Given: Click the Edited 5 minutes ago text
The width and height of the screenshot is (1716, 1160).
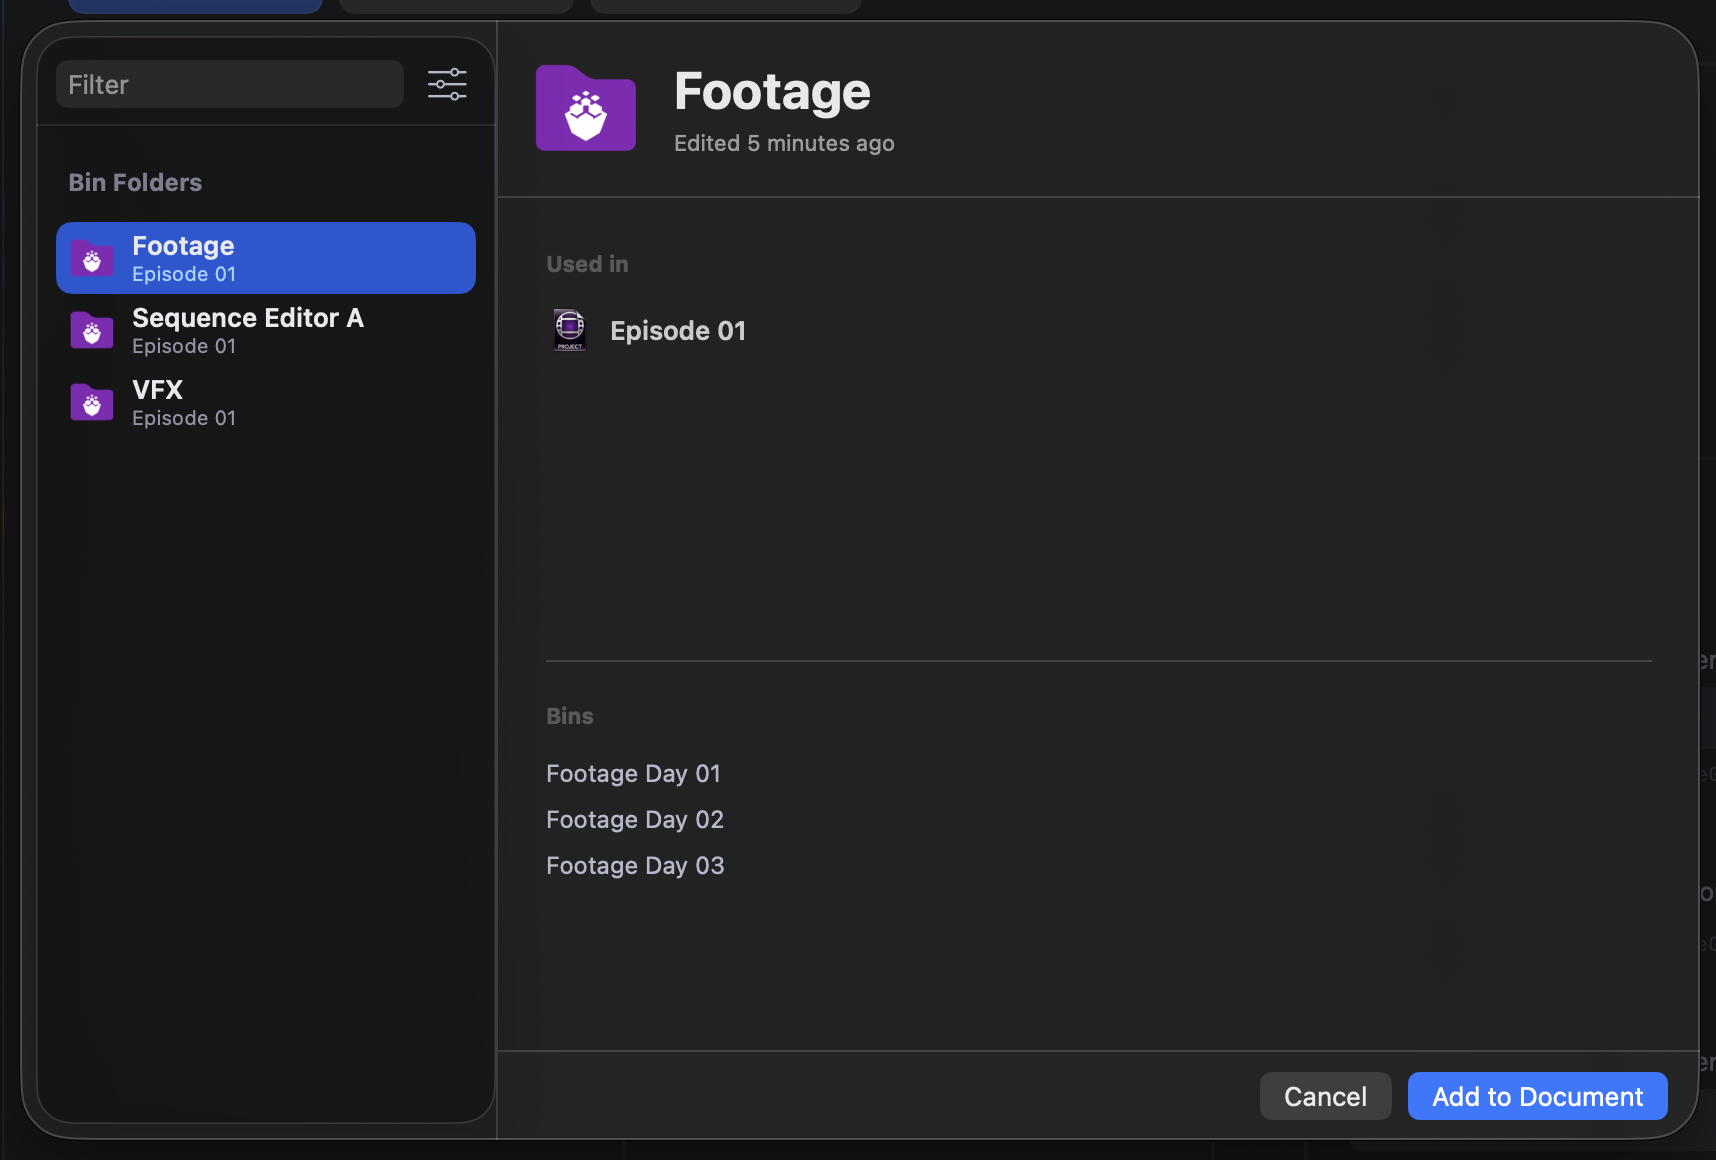Looking at the screenshot, I should click(784, 144).
